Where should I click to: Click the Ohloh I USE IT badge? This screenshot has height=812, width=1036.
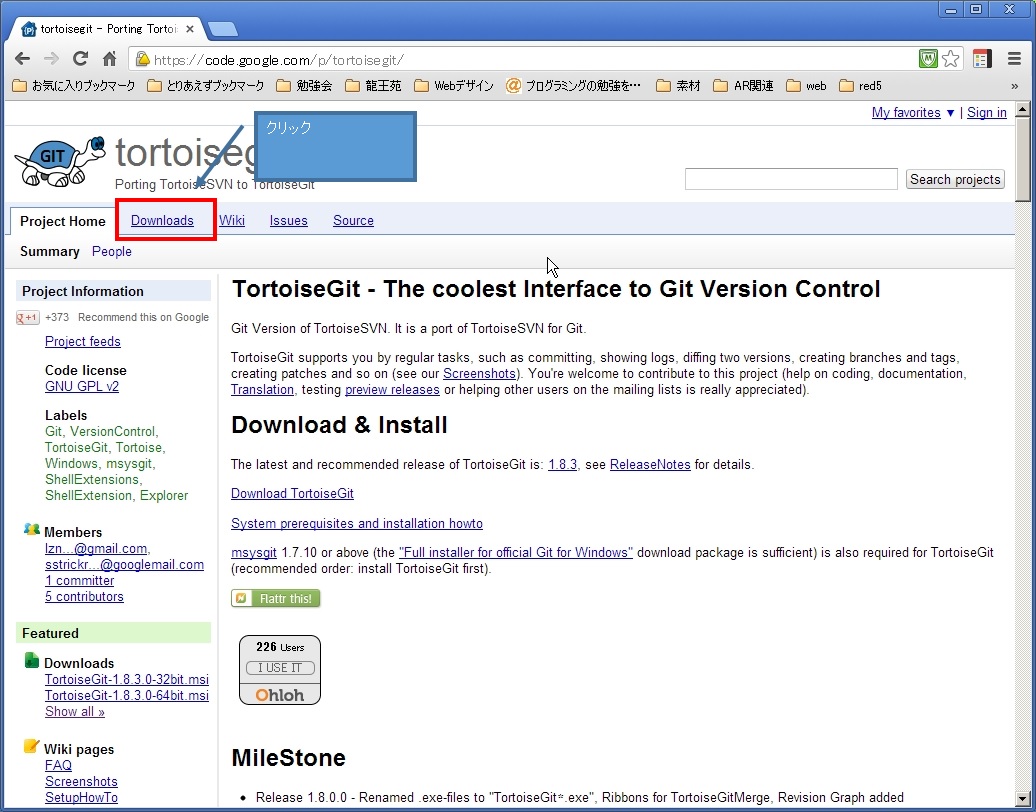tap(280, 668)
